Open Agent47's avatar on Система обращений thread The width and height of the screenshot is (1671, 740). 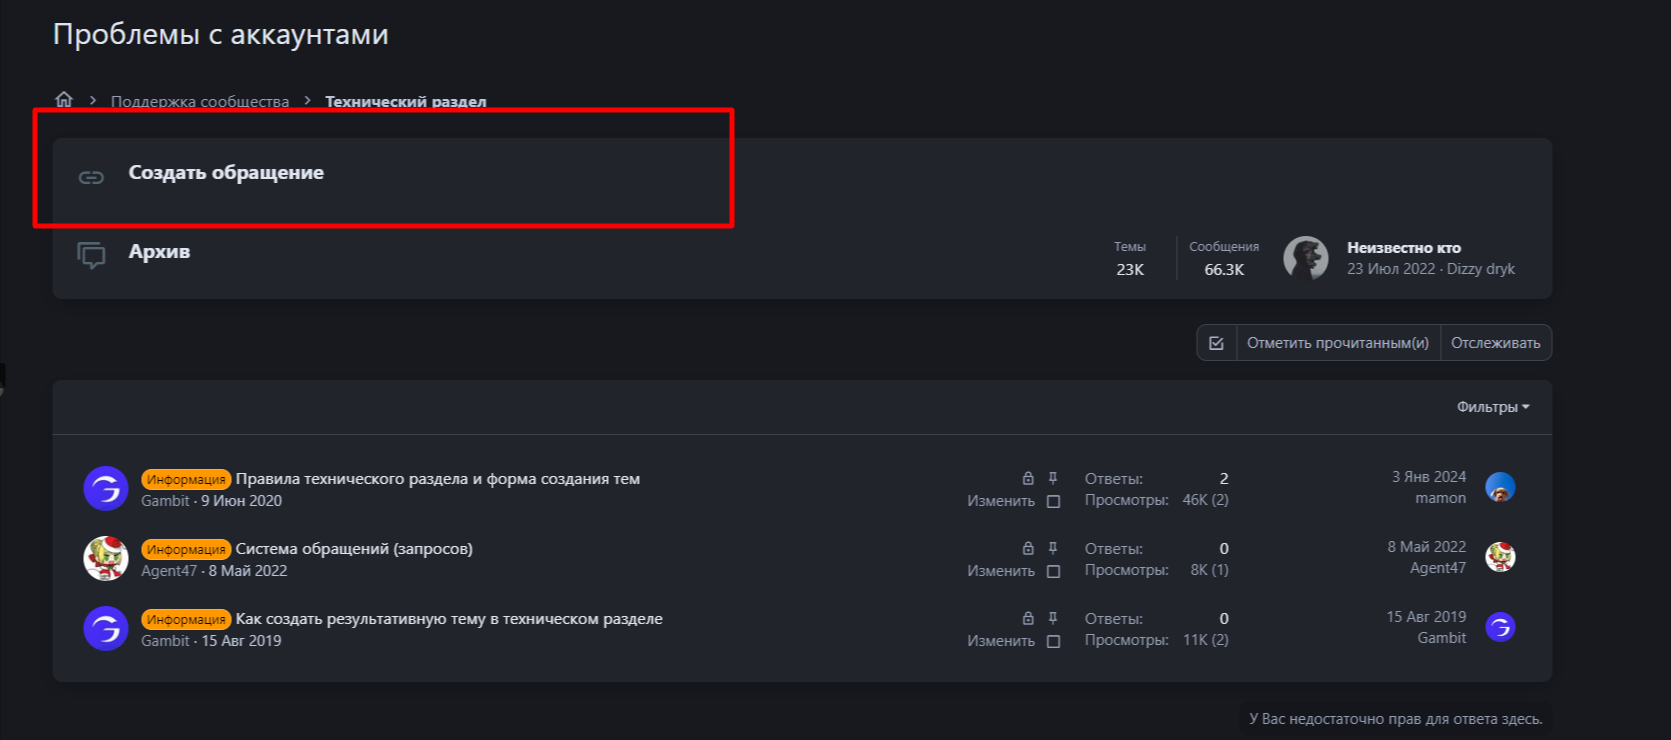pyautogui.click(x=106, y=559)
